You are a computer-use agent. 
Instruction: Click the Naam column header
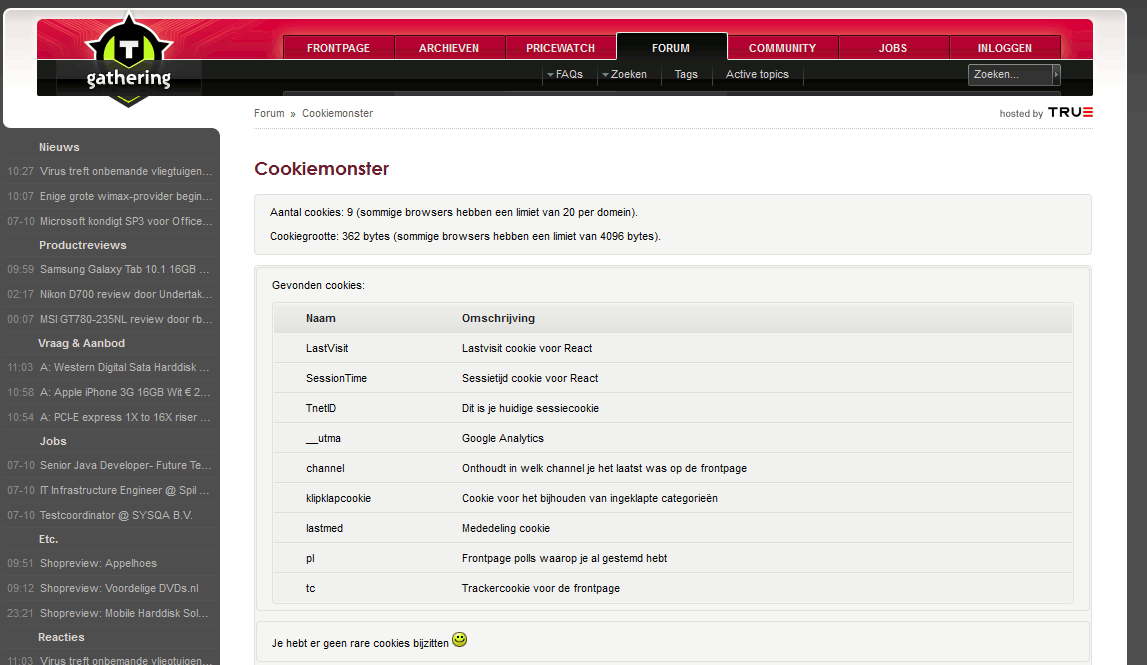(320, 318)
